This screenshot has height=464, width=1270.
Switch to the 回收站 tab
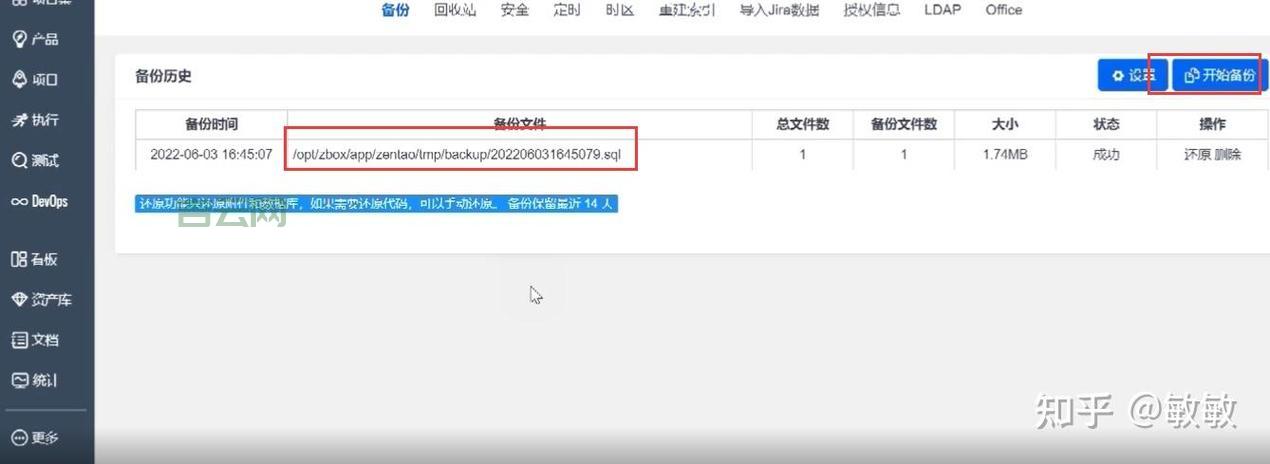click(455, 10)
